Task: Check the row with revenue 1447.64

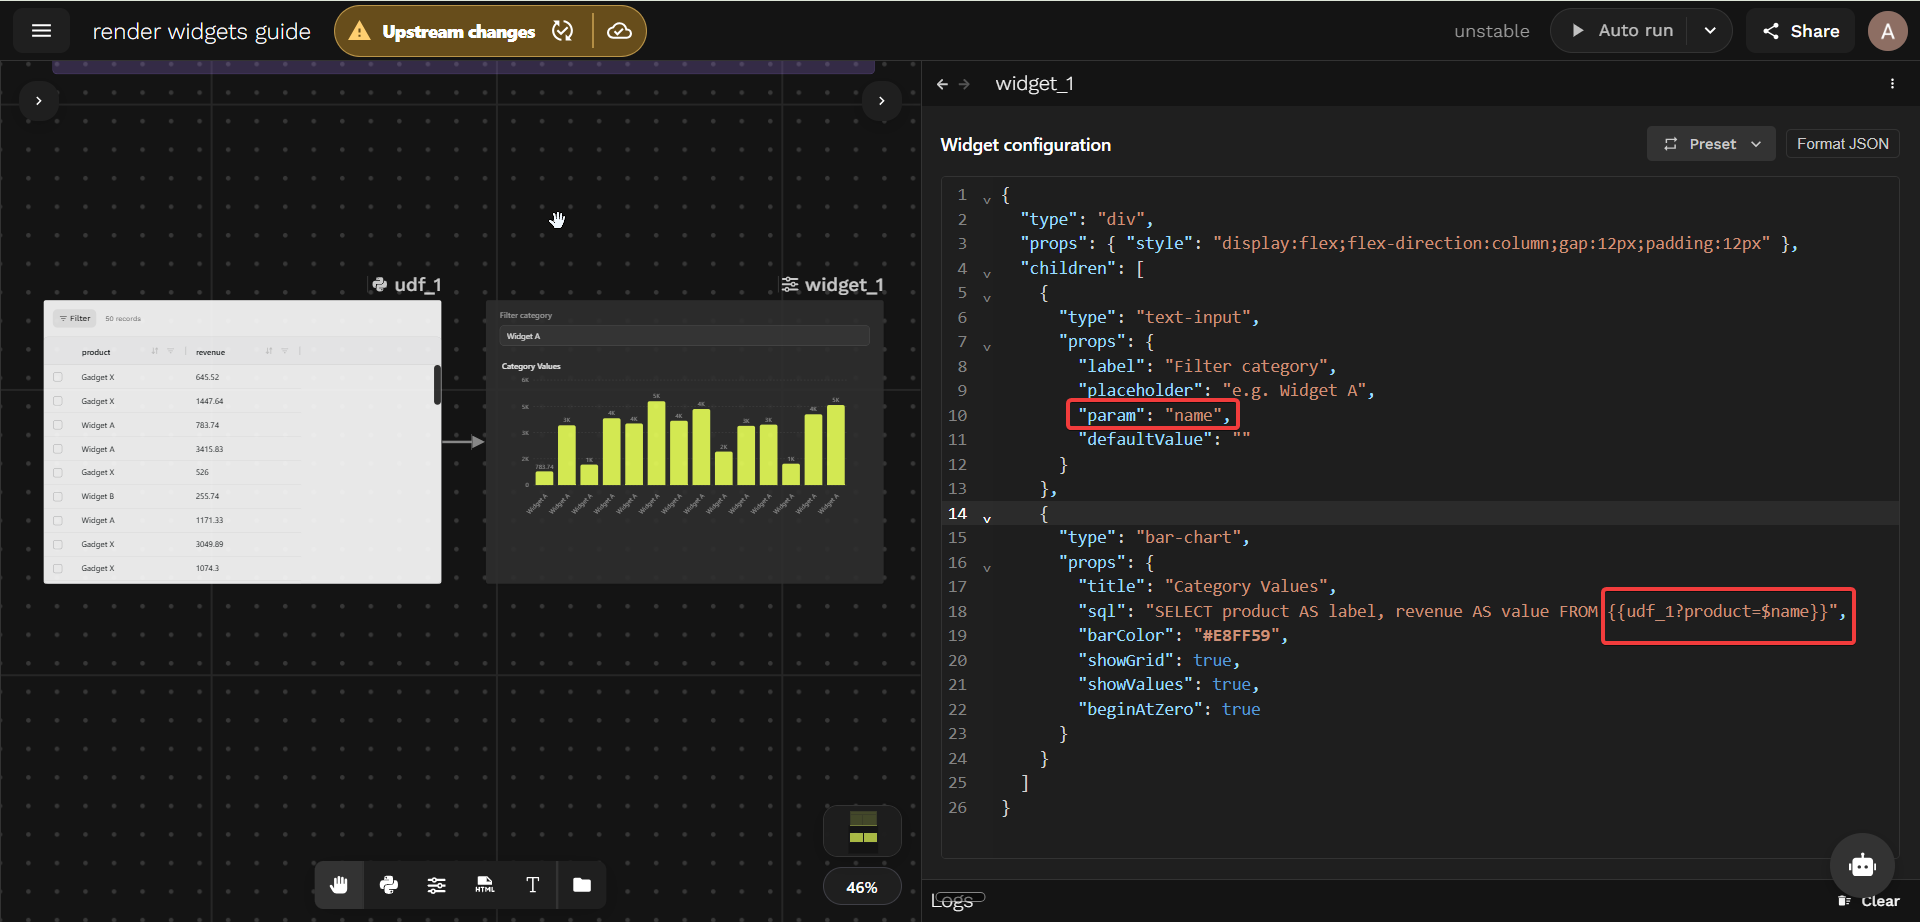Action: [58, 401]
